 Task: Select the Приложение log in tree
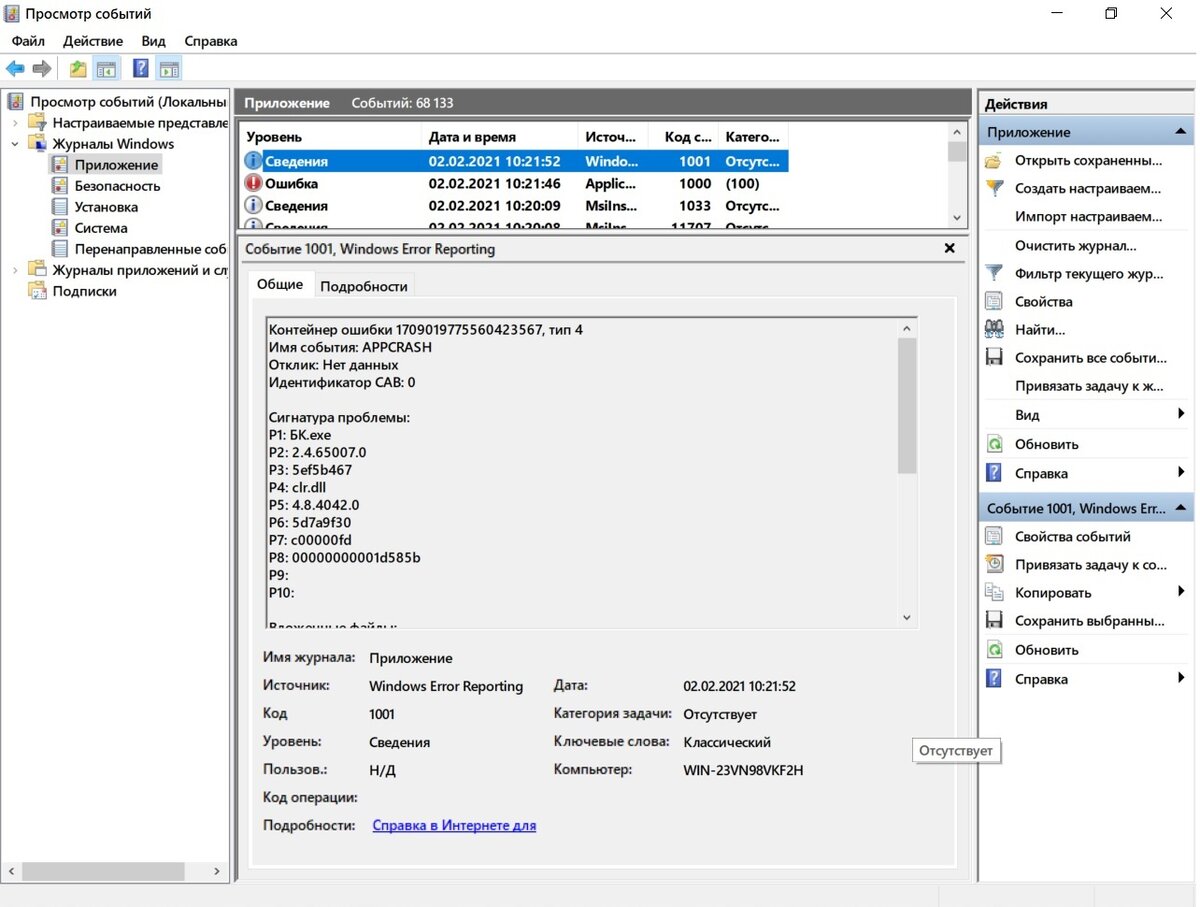[x=116, y=165]
